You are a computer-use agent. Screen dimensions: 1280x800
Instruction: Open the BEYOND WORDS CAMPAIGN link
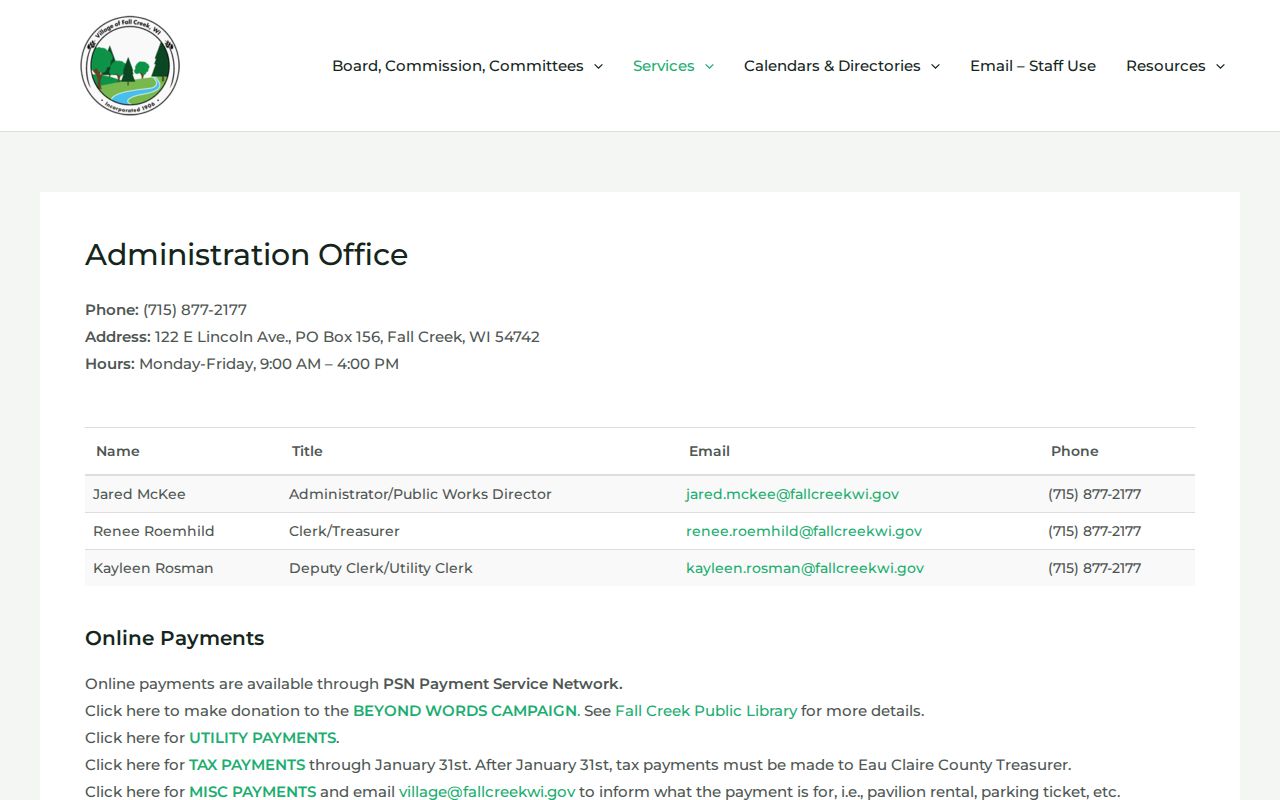point(465,711)
